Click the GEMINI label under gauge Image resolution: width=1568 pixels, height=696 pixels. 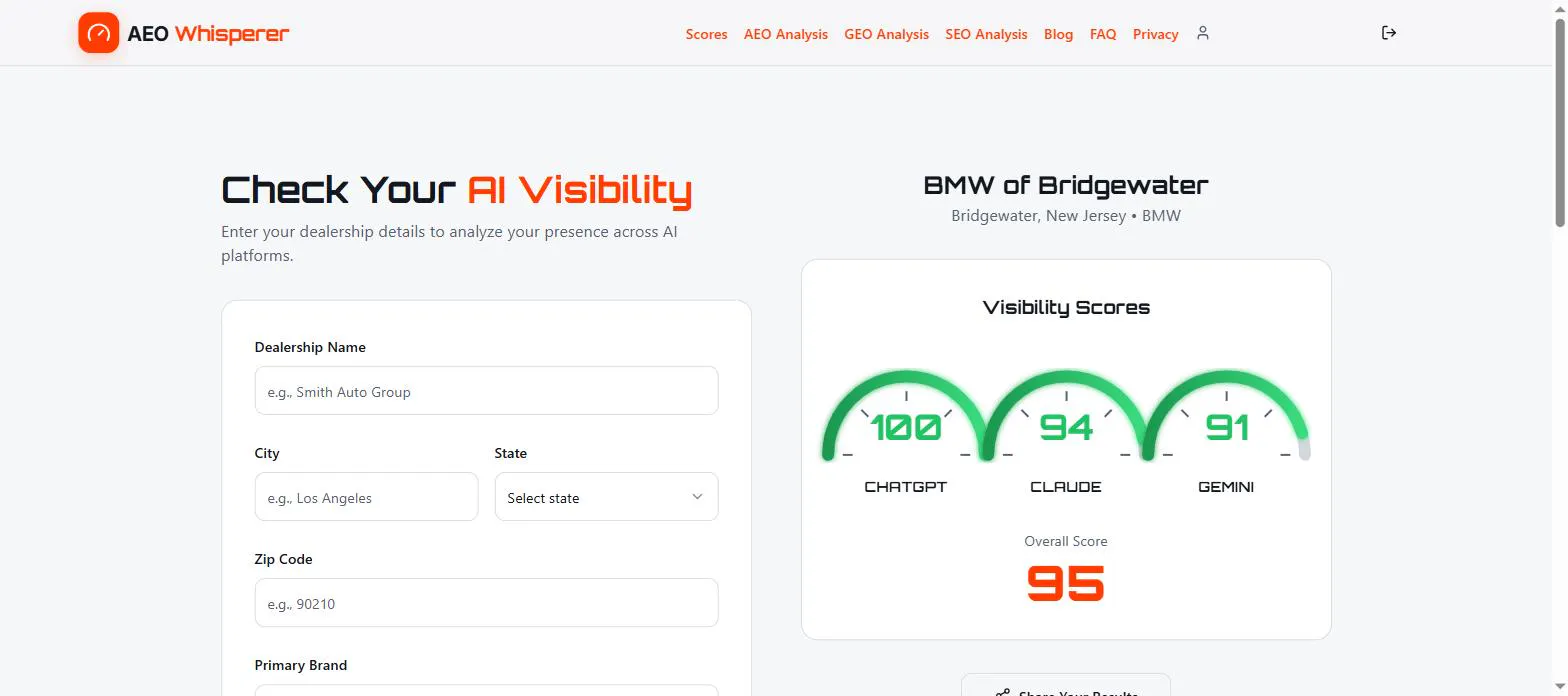1226,487
